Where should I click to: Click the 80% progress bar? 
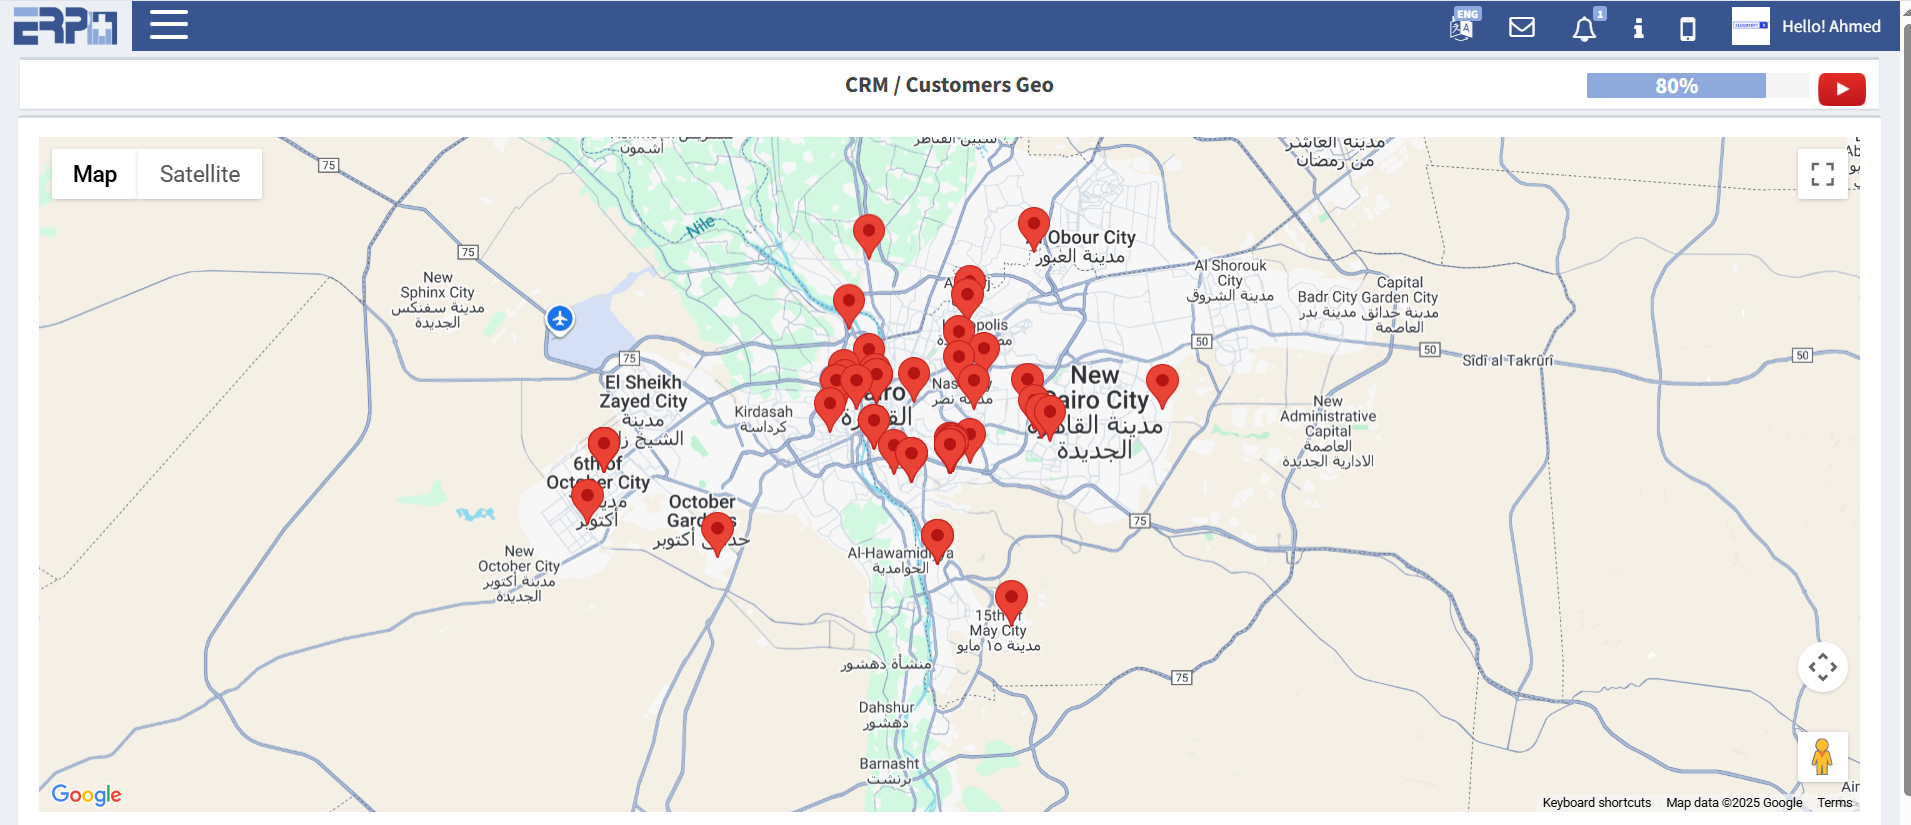click(x=1676, y=86)
